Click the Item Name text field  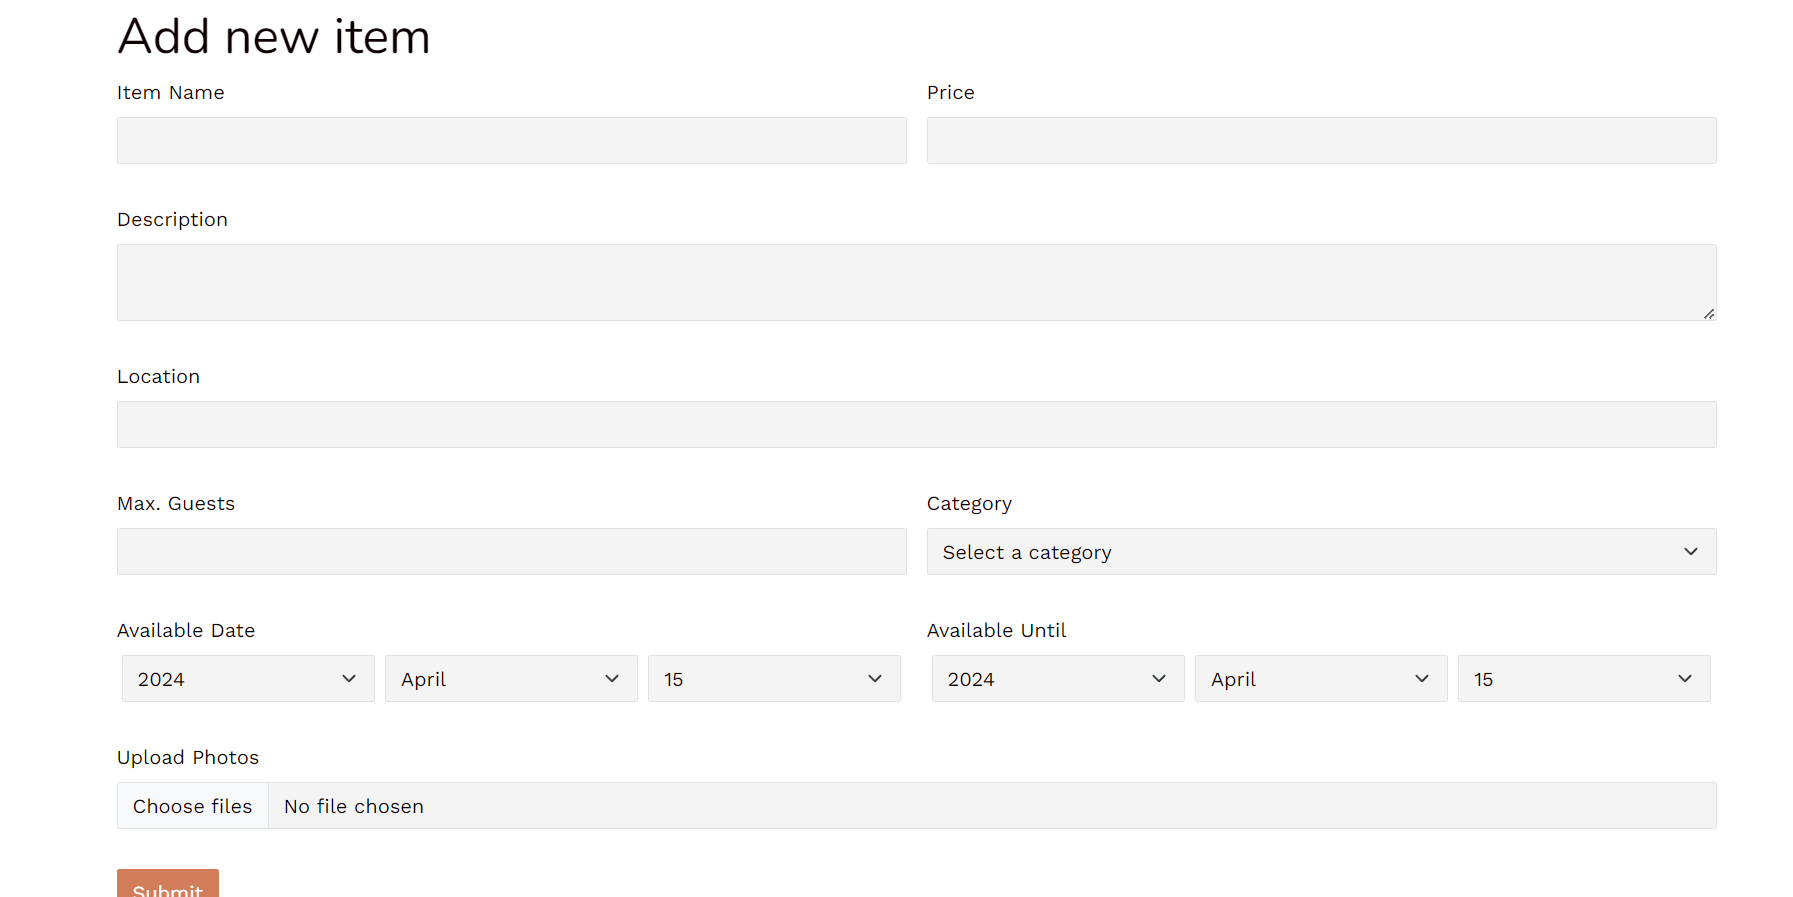(511, 141)
